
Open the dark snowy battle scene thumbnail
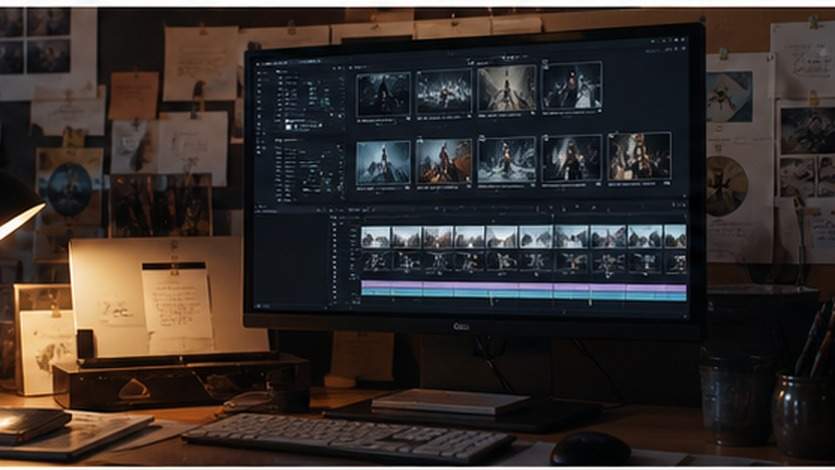pos(444,92)
